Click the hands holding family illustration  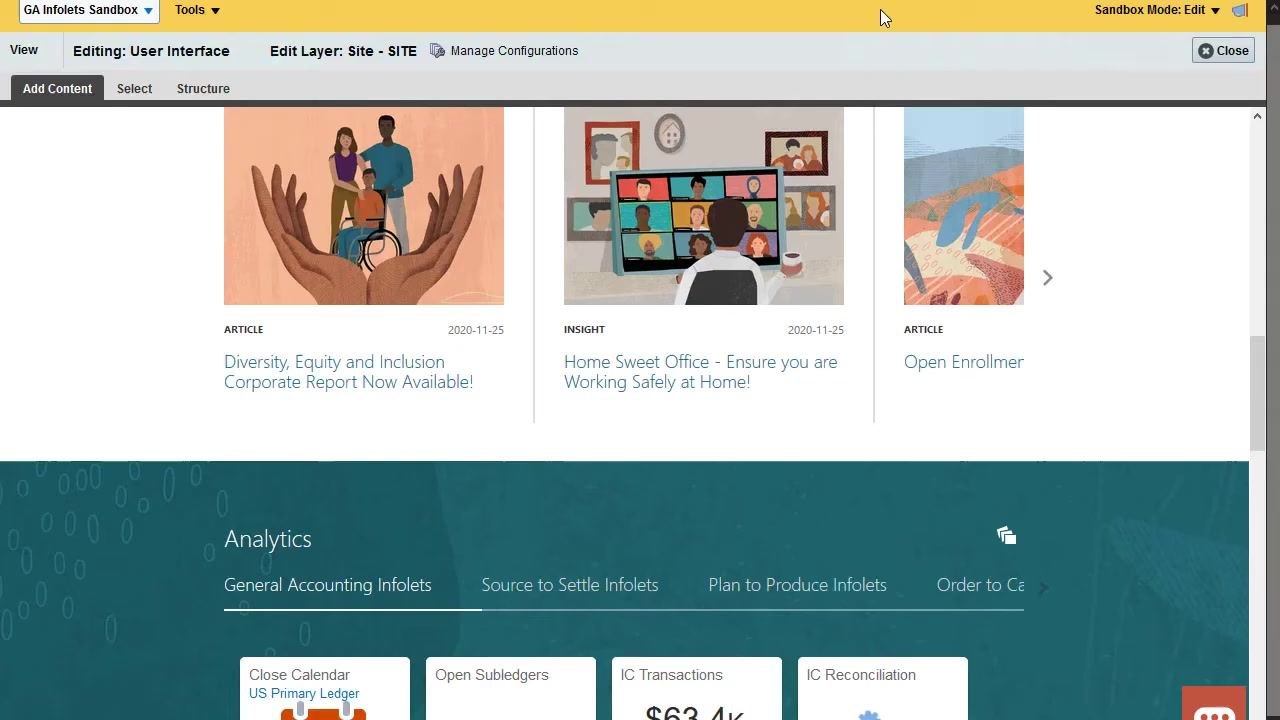364,206
